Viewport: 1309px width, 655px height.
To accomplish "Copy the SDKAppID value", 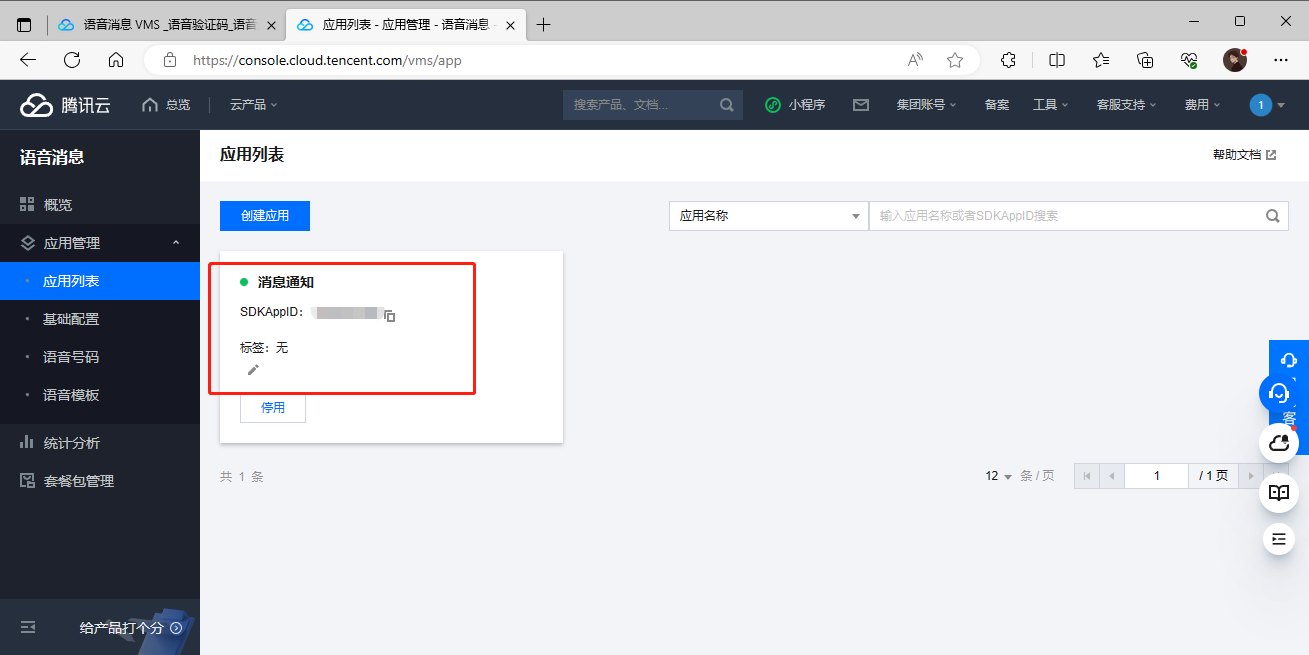I will [x=390, y=315].
